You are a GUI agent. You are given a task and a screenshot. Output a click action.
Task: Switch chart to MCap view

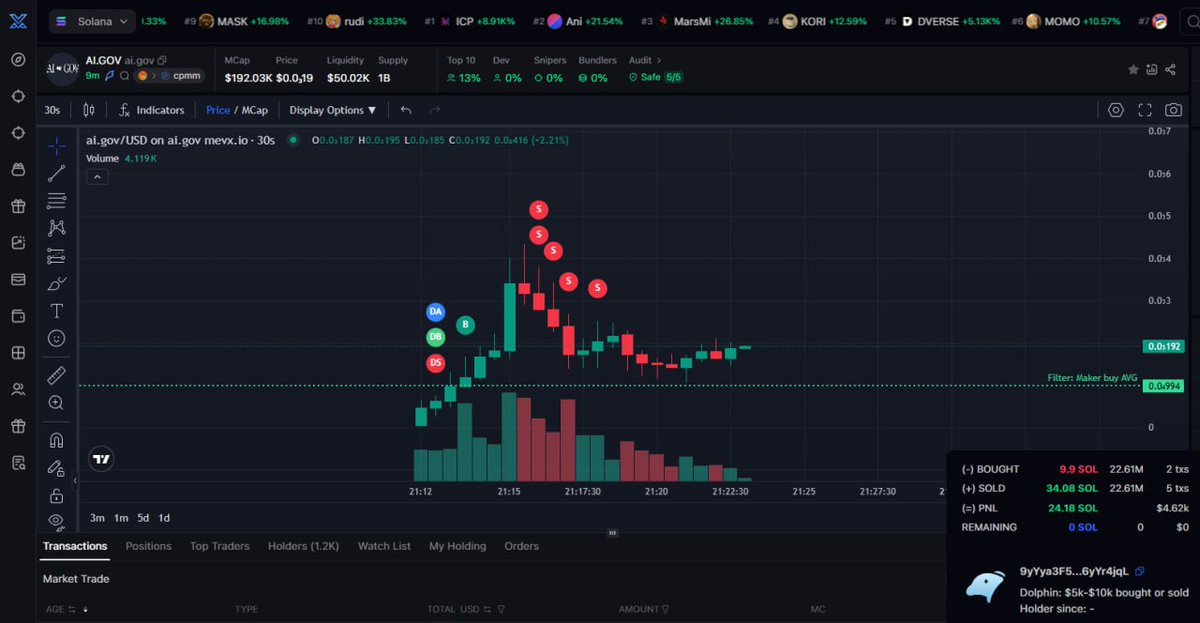pyautogui.click(x=255, y=110)
